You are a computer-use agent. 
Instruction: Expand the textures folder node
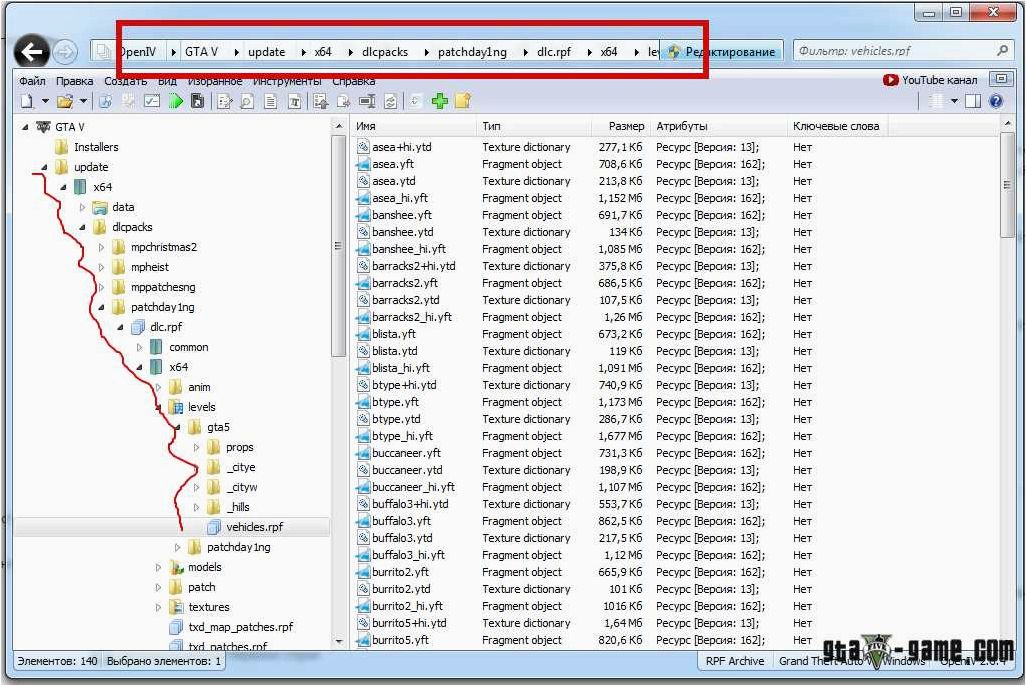pyautogui.click(x=158, y=607)
